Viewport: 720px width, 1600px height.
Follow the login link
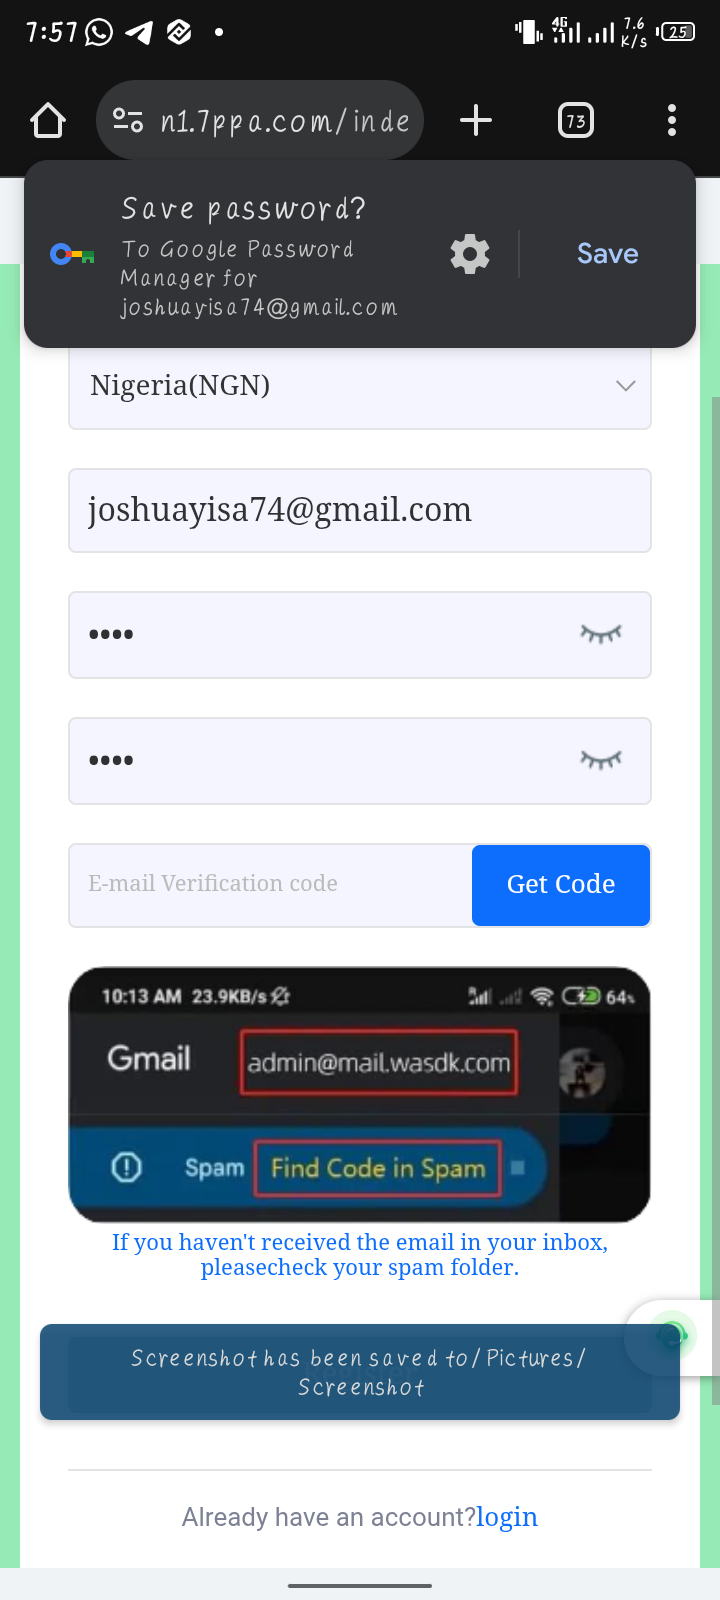[x=507, y=1517]
